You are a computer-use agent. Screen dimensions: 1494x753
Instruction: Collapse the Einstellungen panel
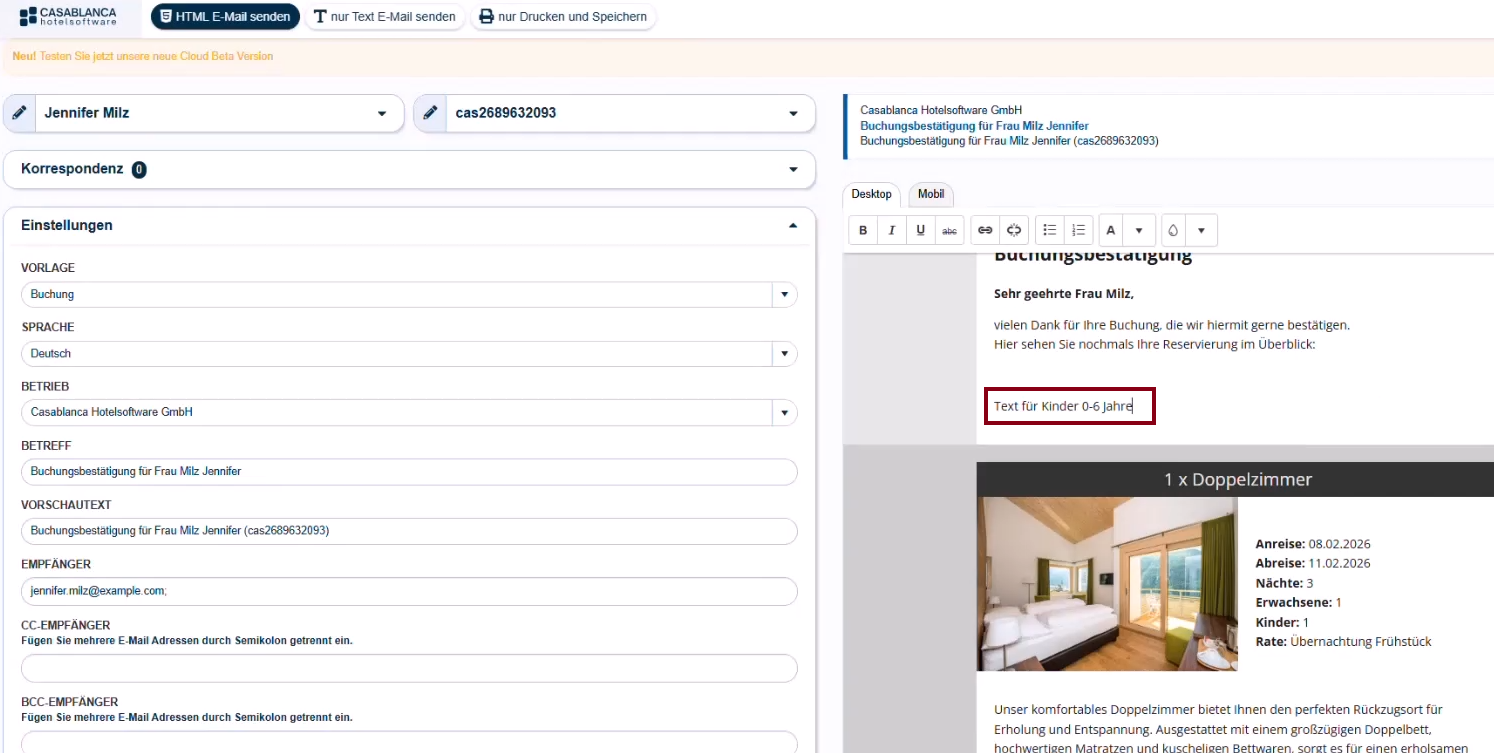point(793,225)
